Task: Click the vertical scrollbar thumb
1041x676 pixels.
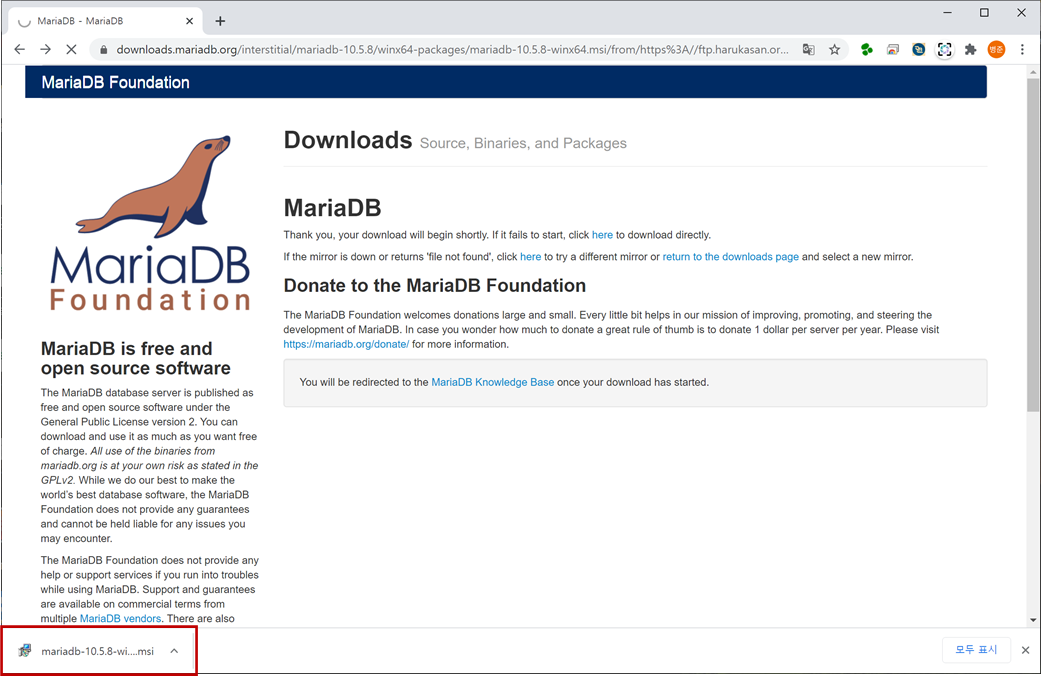Action: coord(1033,244)
